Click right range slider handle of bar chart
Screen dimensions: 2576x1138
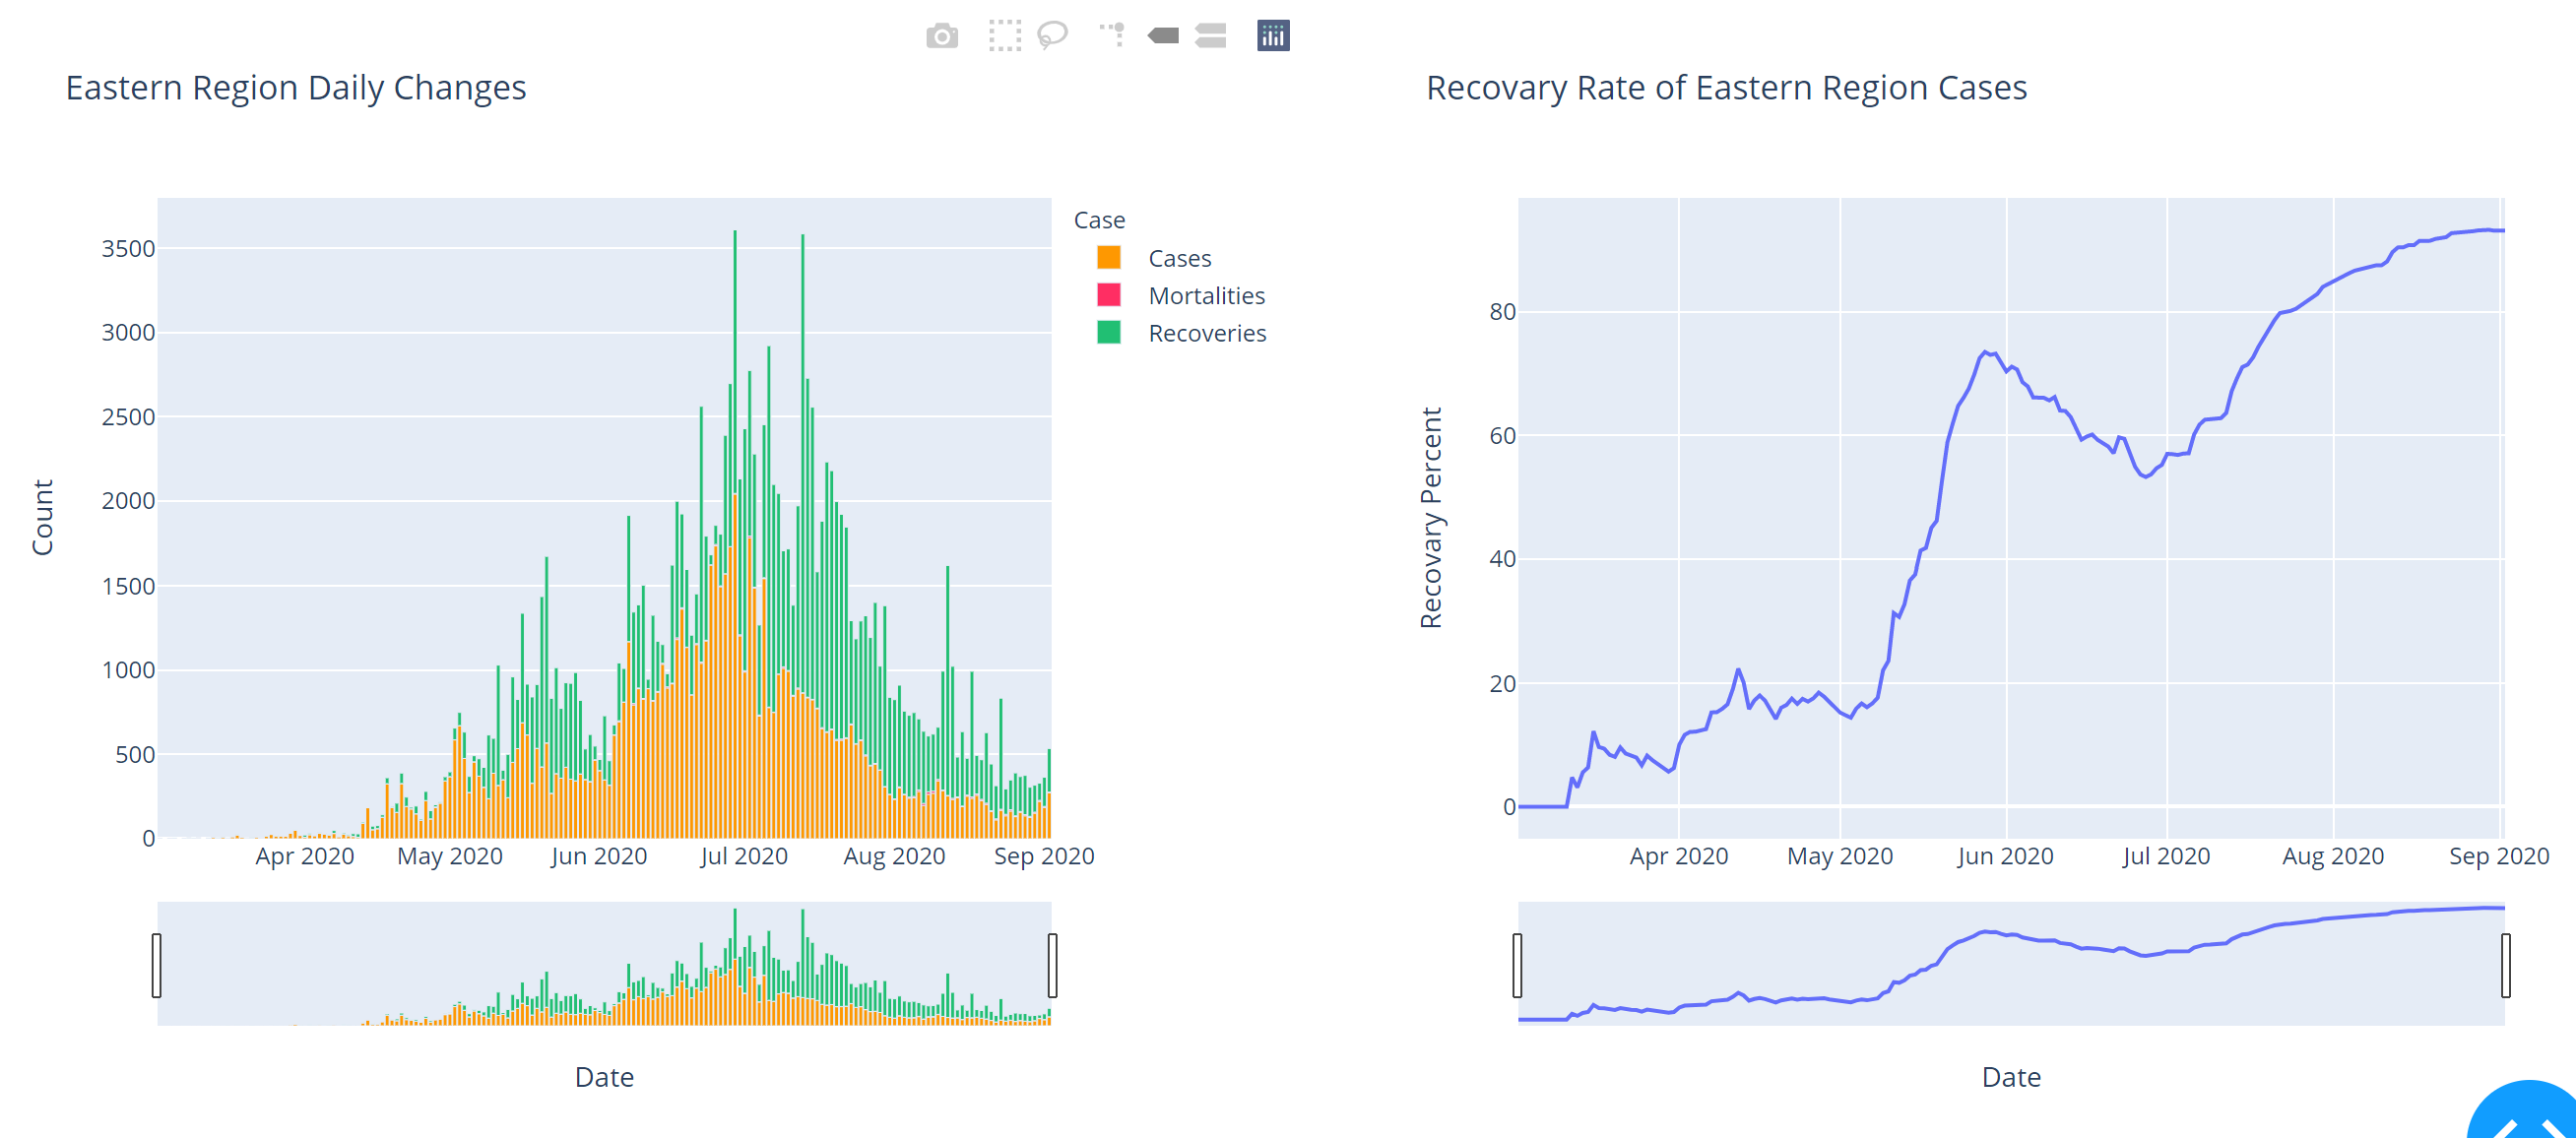[1052, 965]
